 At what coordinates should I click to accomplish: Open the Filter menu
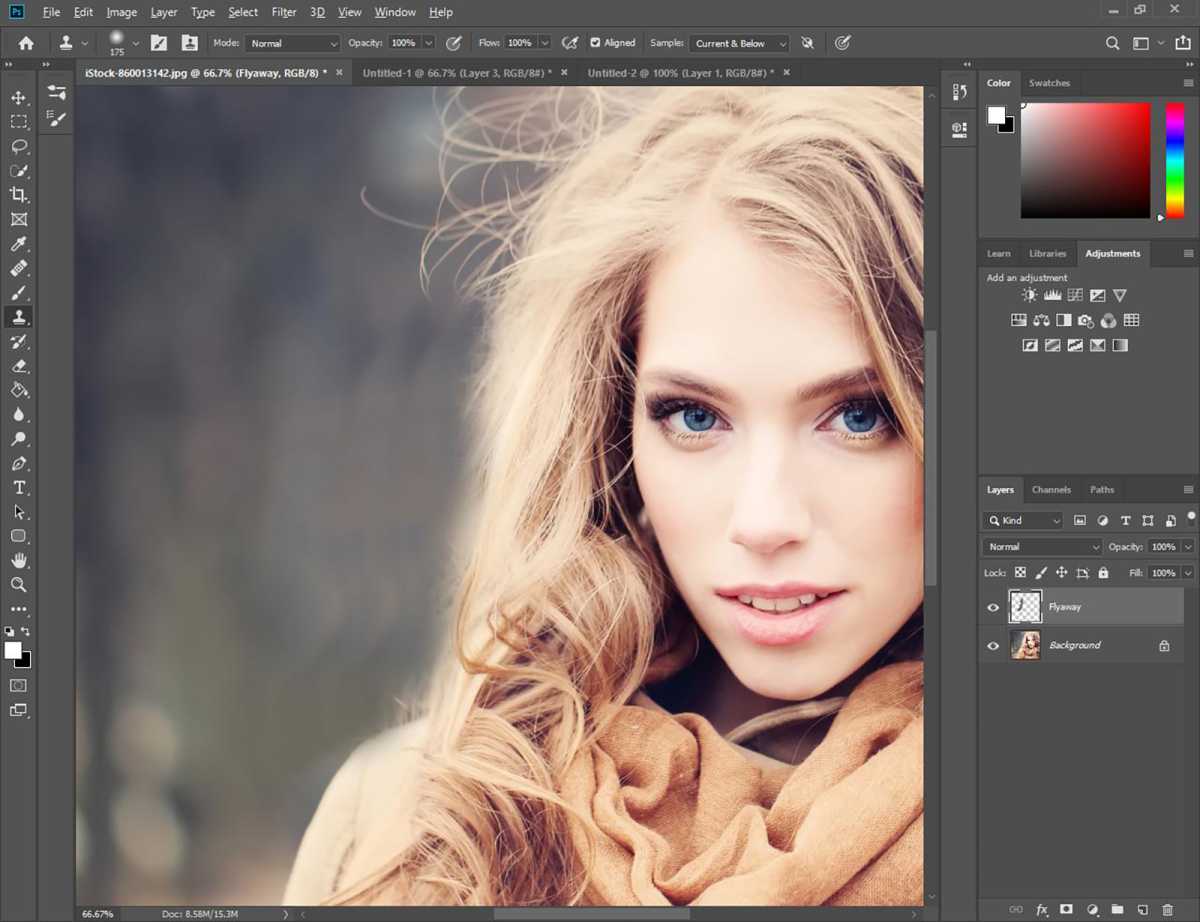coord(284,12)
